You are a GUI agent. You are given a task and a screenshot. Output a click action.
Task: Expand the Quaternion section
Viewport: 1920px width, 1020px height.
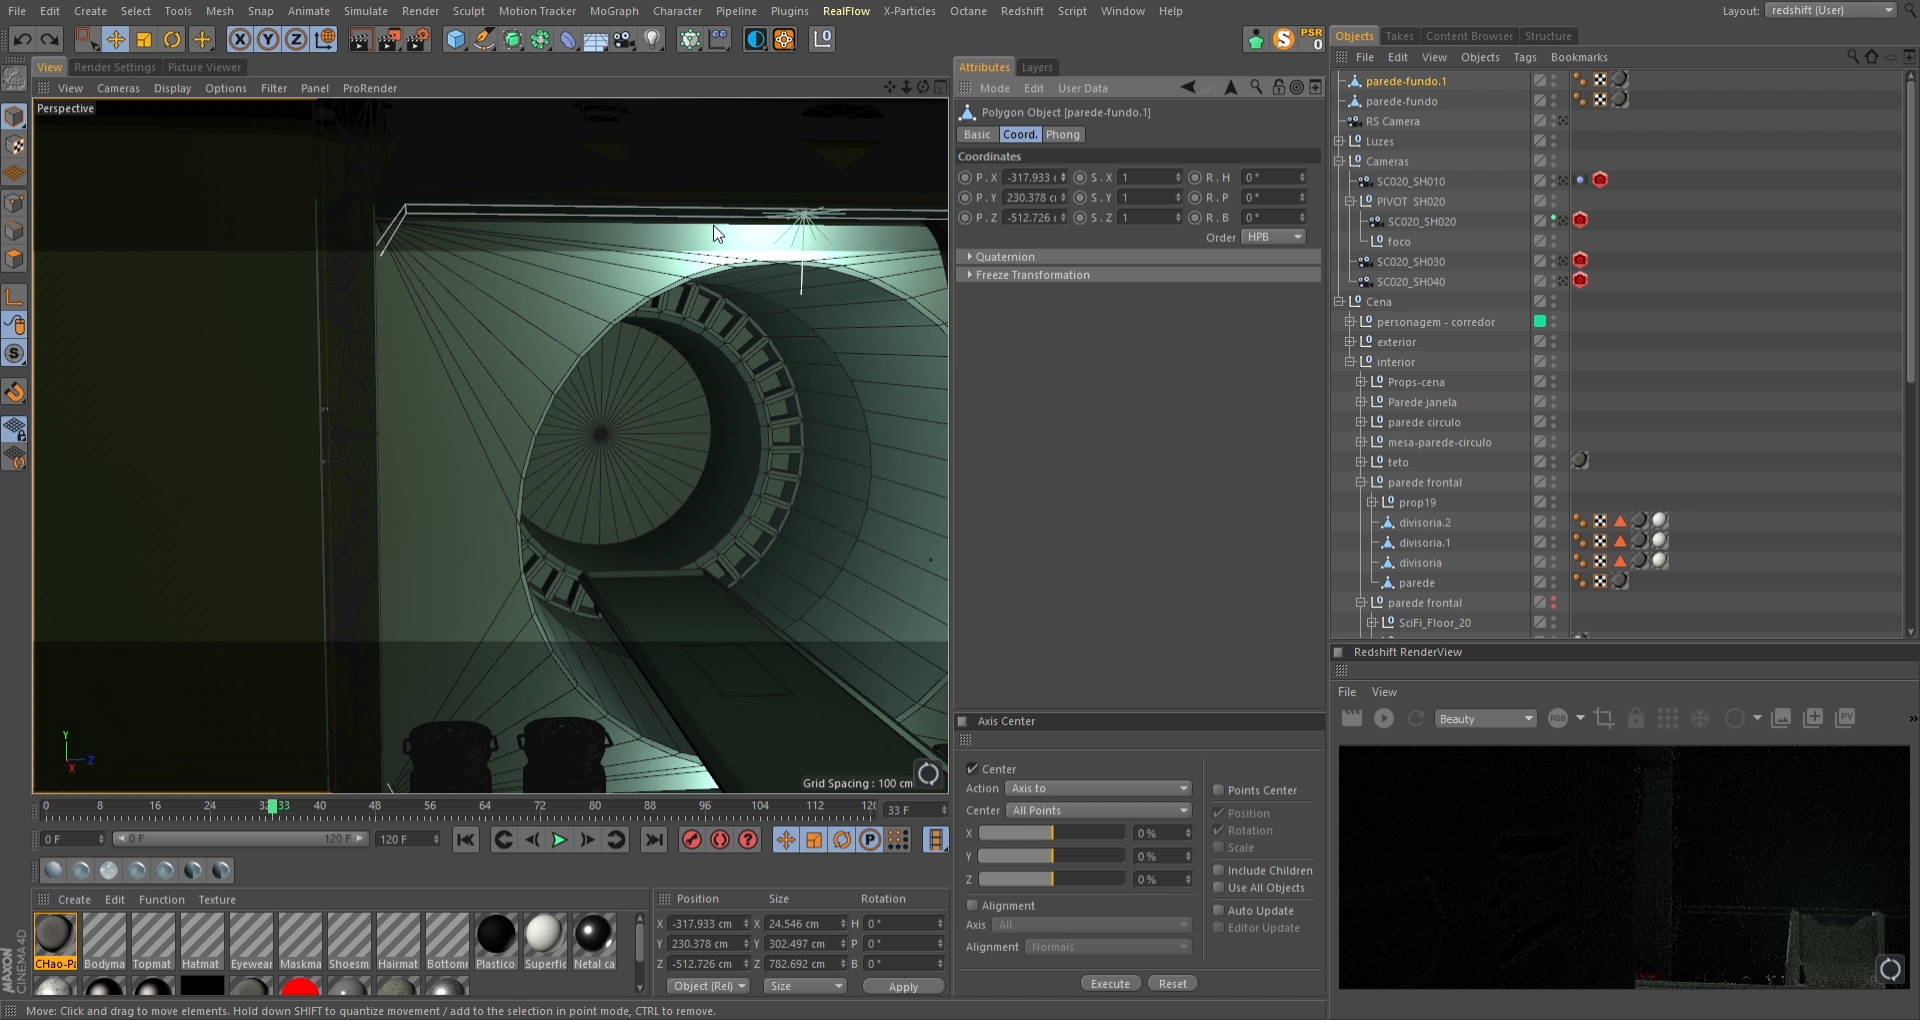click(1138, 257)
